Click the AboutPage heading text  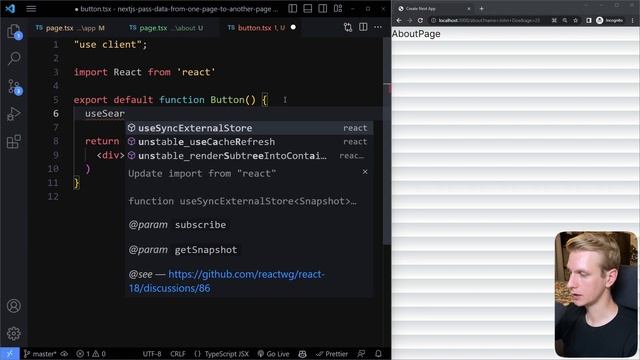(x=416, y=34)
